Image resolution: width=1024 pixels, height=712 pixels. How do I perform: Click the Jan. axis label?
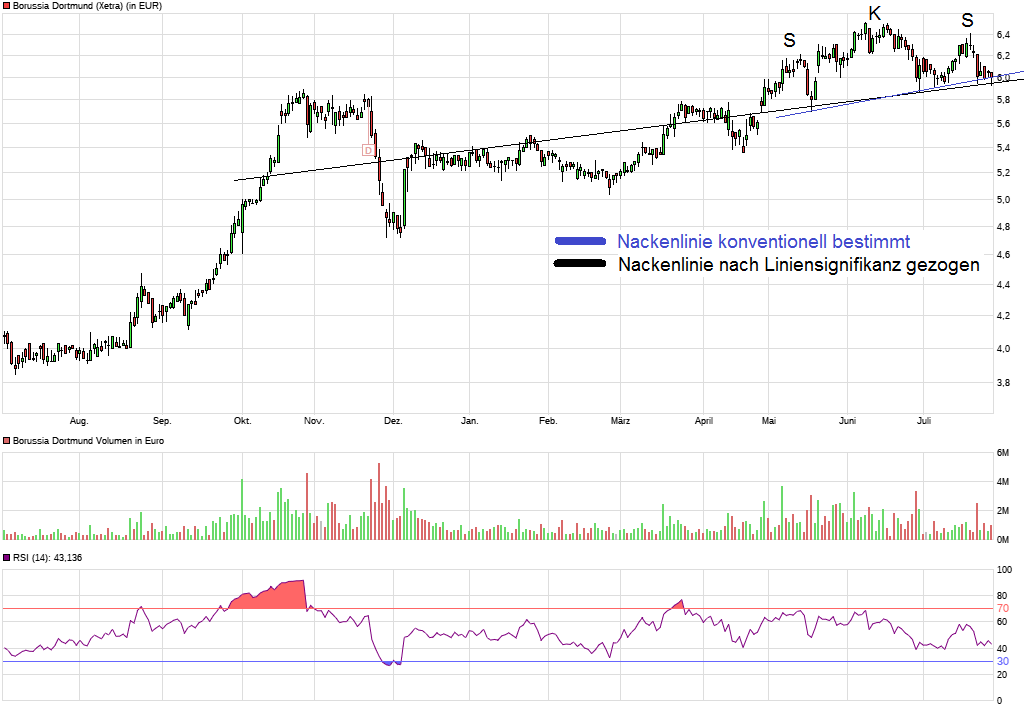click(x=470, y=421)
